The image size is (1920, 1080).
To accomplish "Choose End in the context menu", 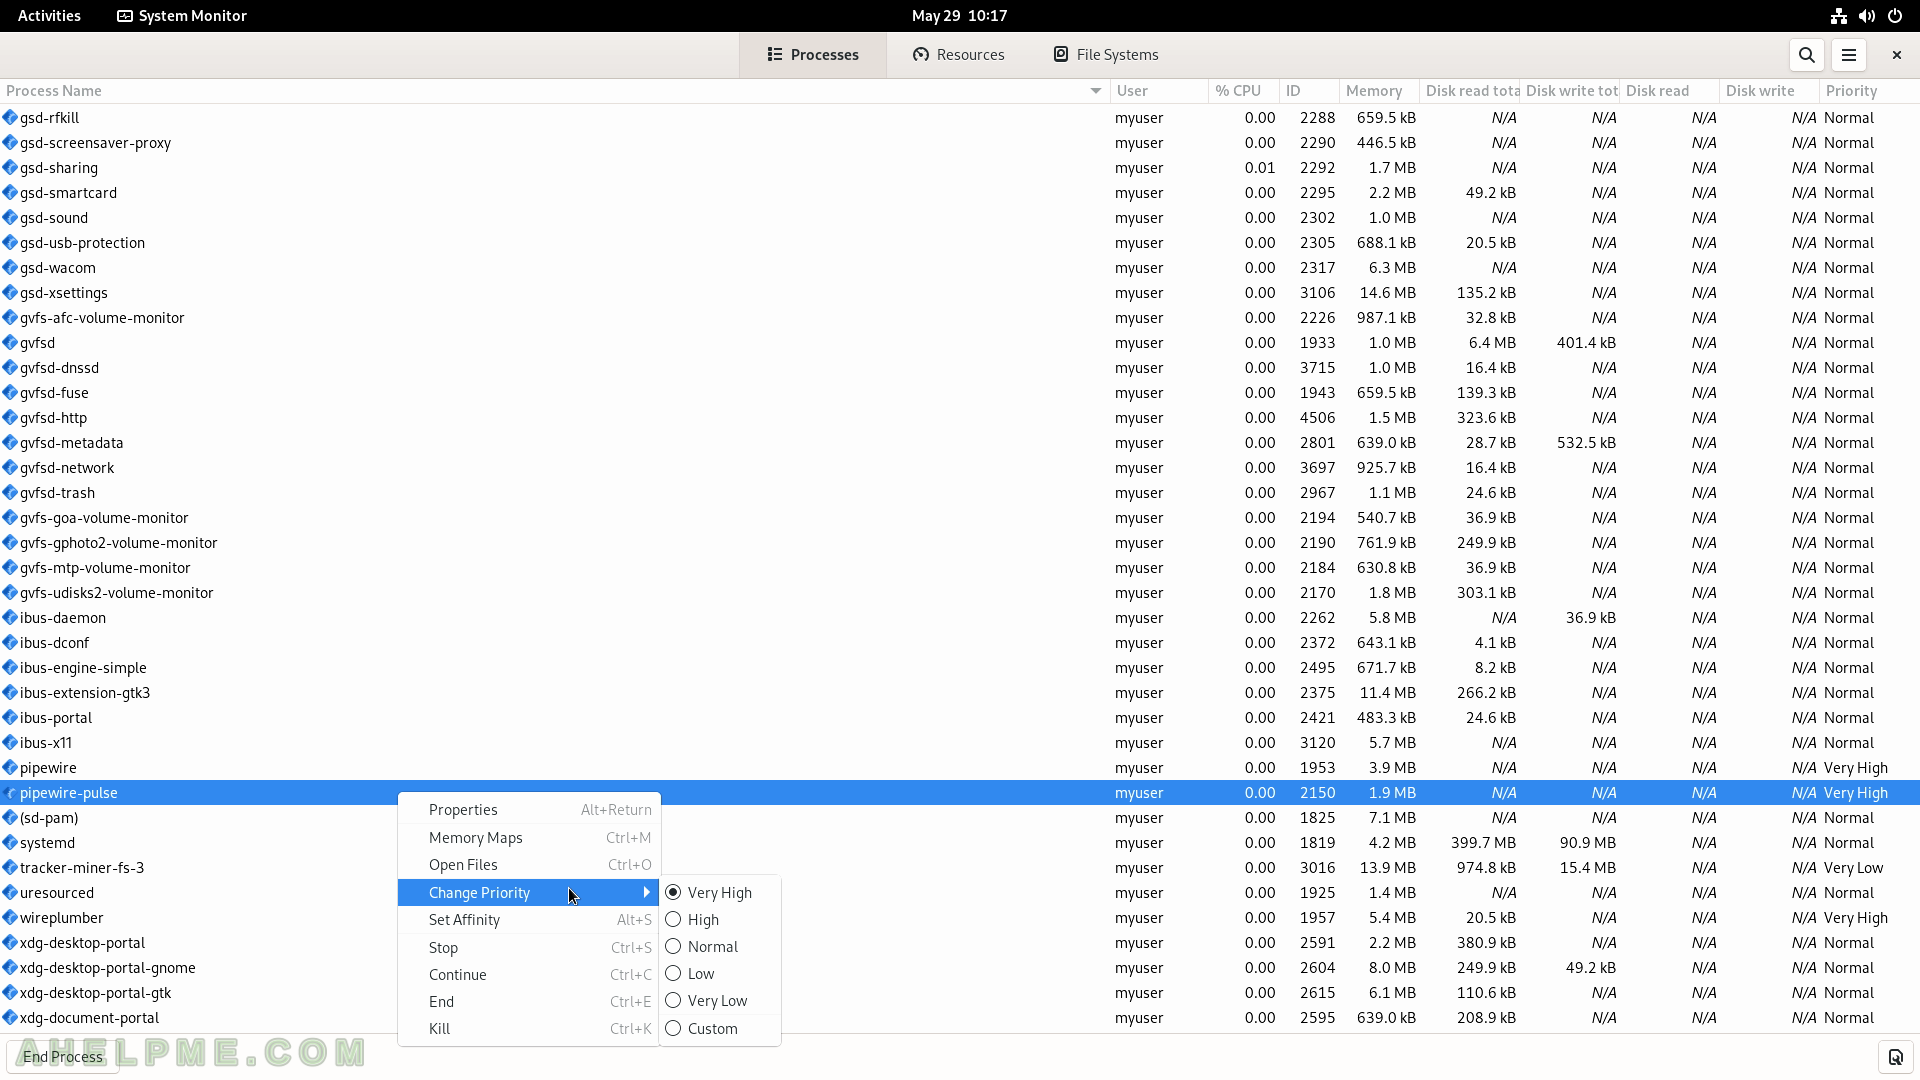I will click(528, 1002).
